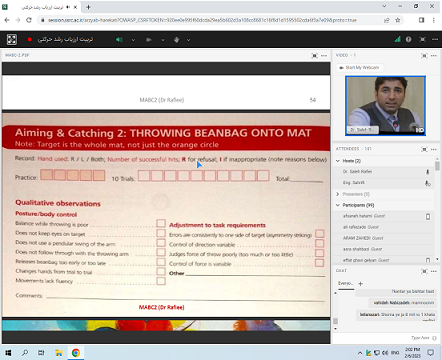
Task: Click Start My Webcam button
Action: 359,68
